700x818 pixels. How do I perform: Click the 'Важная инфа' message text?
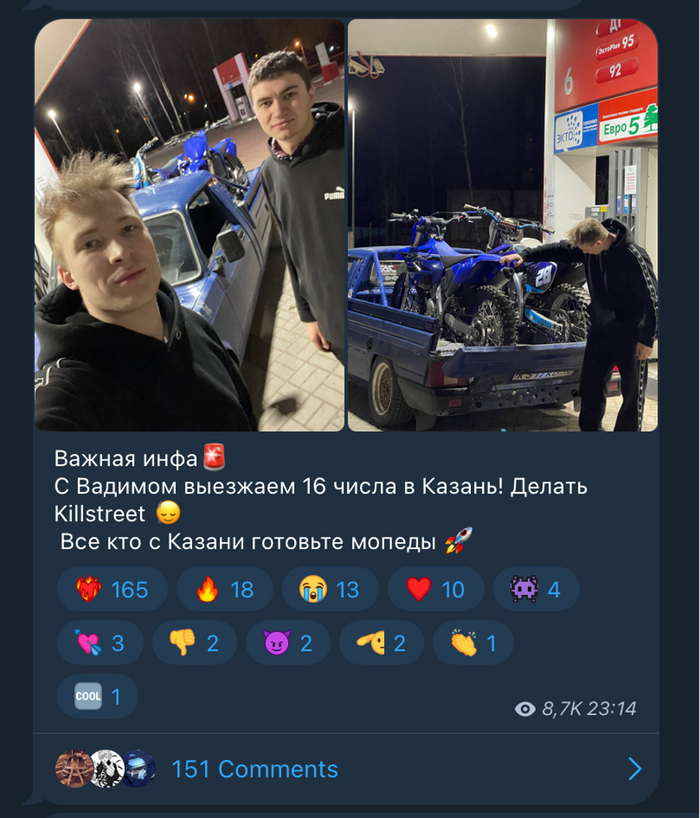126,459
